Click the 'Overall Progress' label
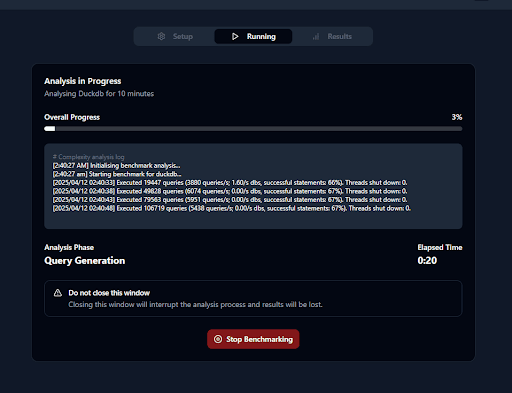This screenshot has width=512, height=393. coord(72,117)
